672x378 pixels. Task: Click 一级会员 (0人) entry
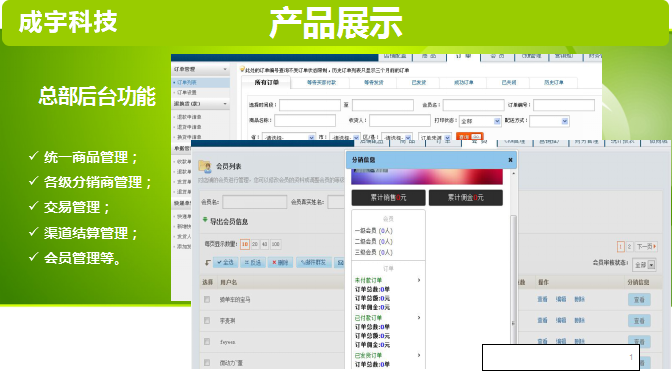[x=374, y=231]
